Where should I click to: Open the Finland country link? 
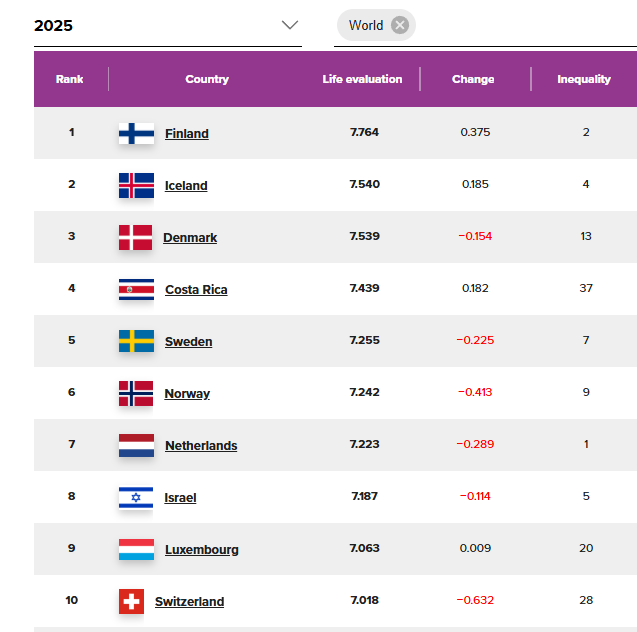click(187, 134)
